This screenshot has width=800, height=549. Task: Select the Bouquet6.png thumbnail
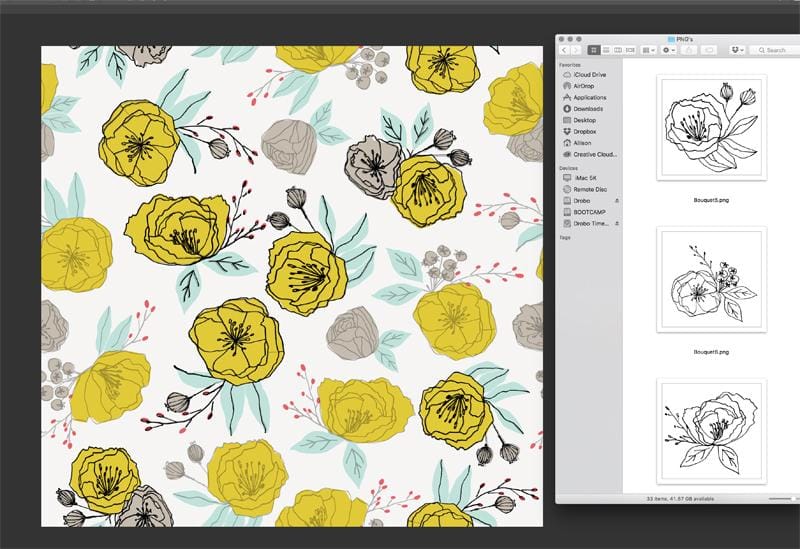click(711, 280)
